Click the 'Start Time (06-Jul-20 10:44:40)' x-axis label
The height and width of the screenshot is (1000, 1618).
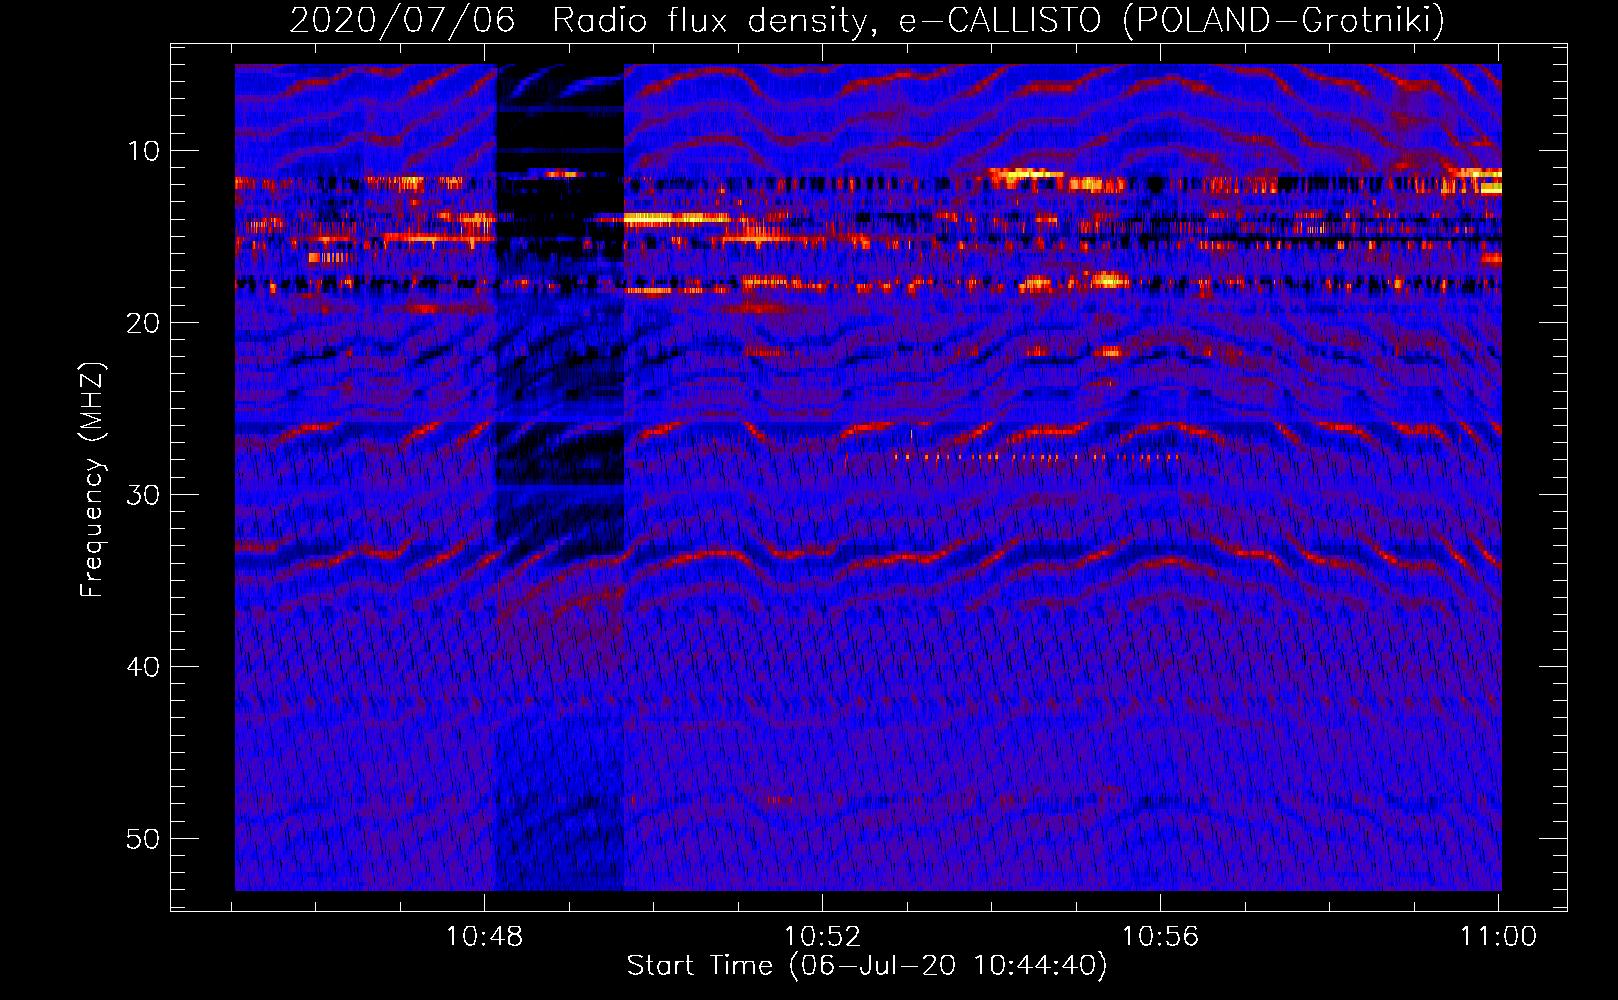pyautogui.click(x=867, y=966)
